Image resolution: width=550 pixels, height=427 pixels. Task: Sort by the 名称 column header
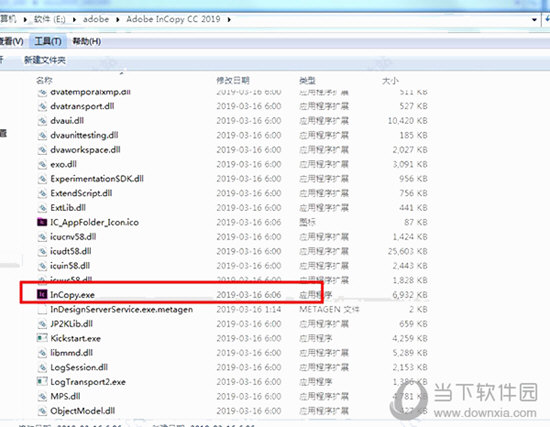tap(44, 80)
